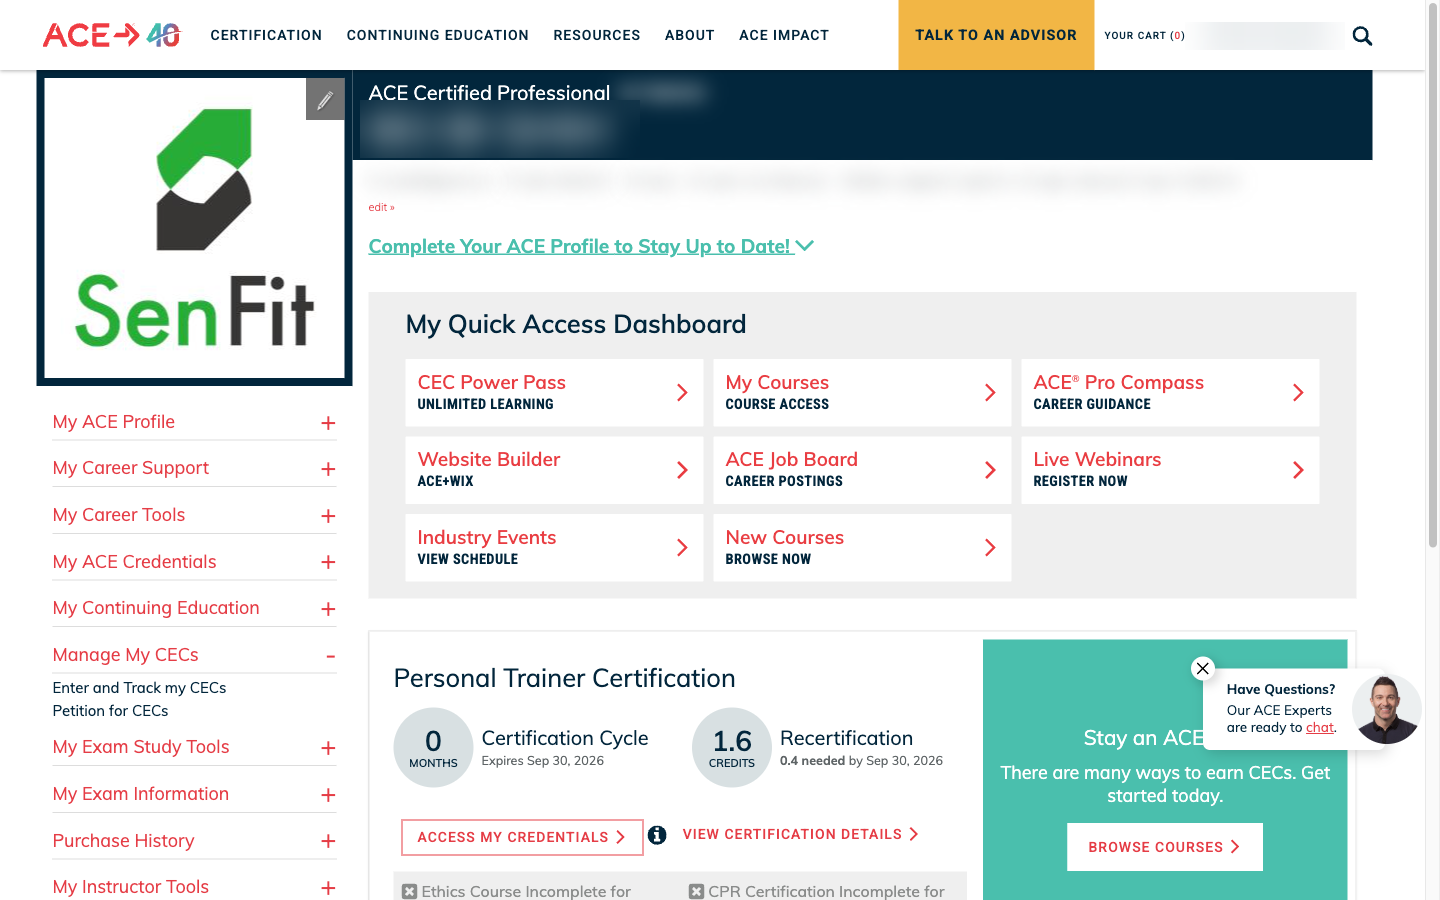Click the New Courses arrow icon
This screenshot has width=1440, height=900.
tap(990, 547)
